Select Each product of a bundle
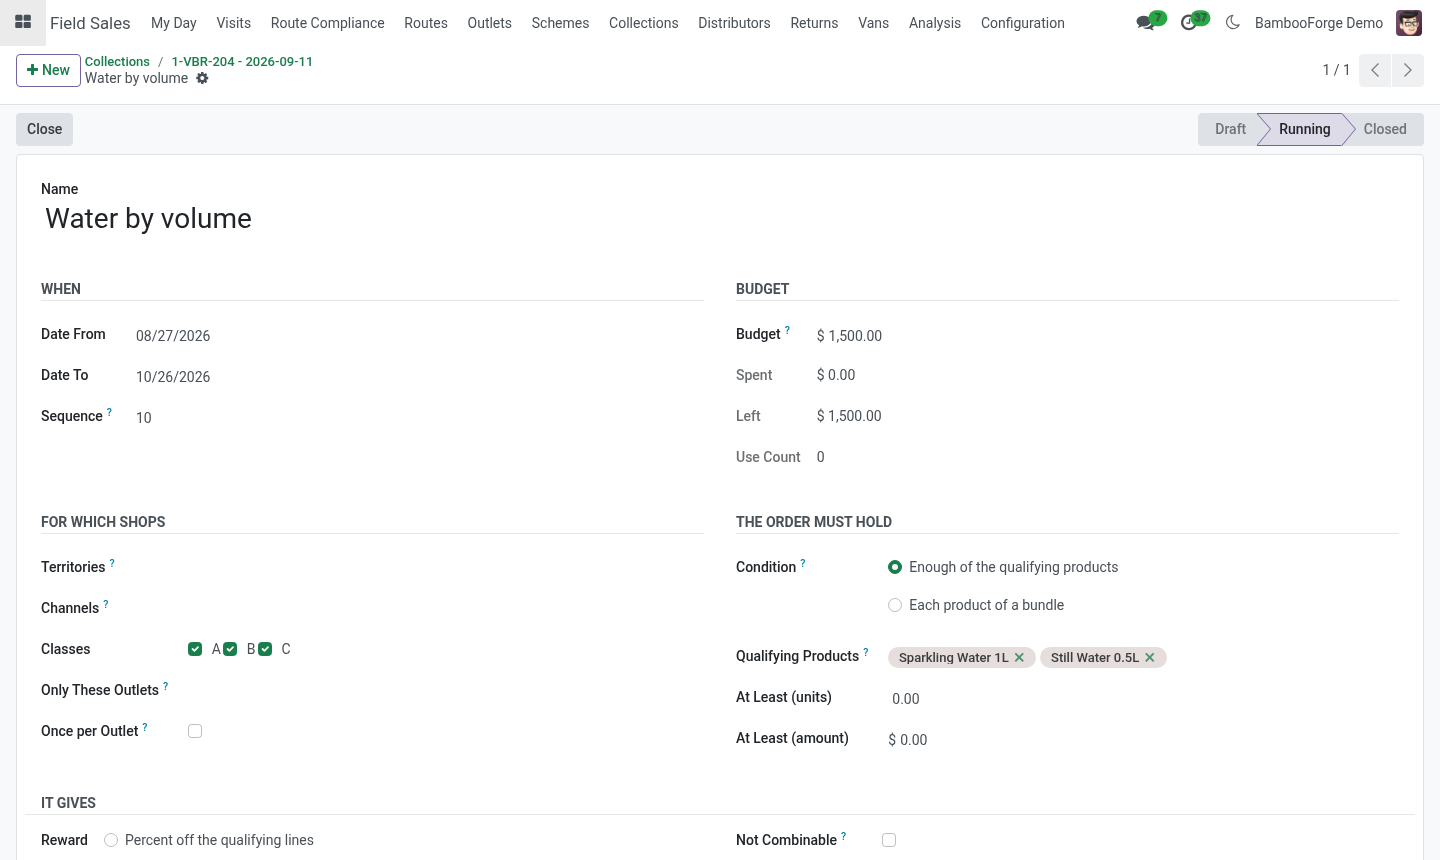This screenshot has width=1440, height=860. click(x=895, y=605)
